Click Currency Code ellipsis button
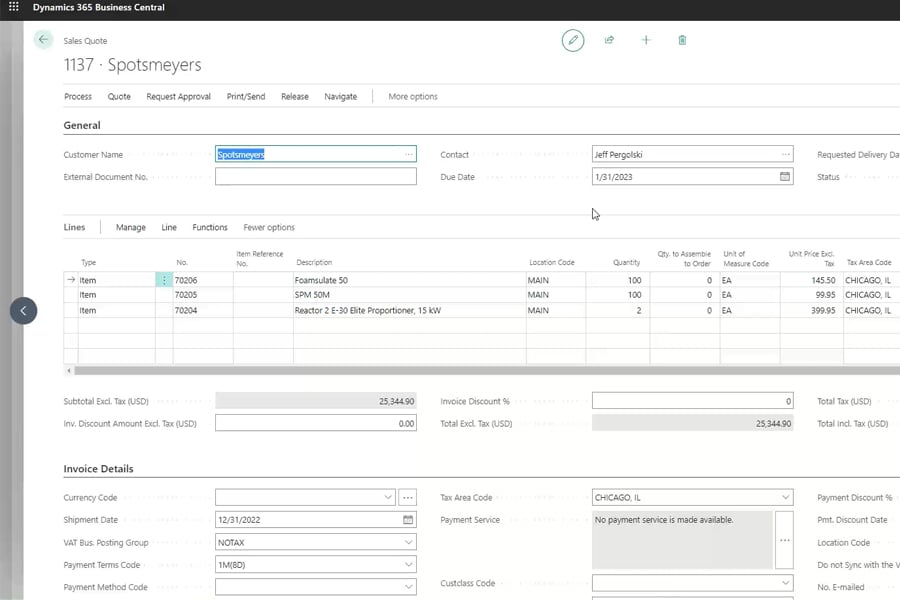This screenshot has width=900, height=600. point(408,497)
